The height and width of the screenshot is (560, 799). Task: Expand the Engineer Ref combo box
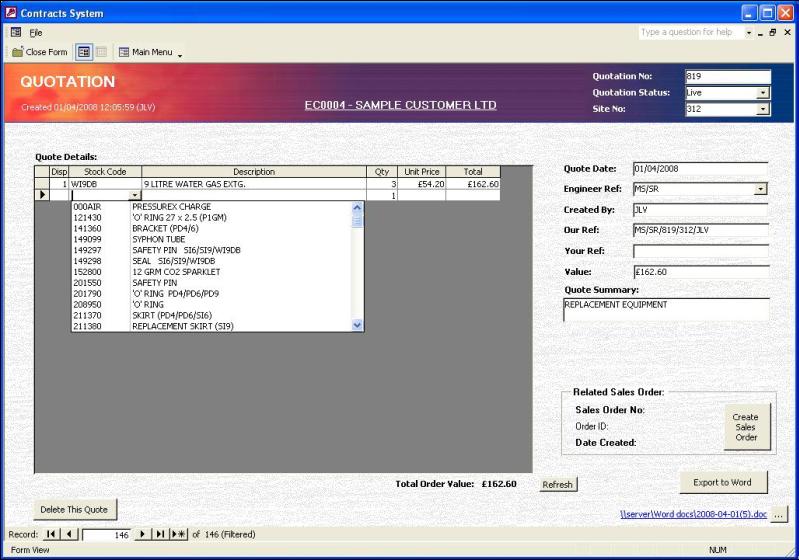(x=760, y=189)
